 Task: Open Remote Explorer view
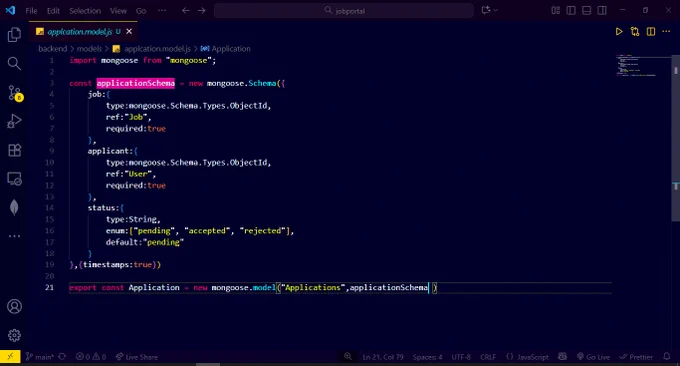[x=14, y=179]
